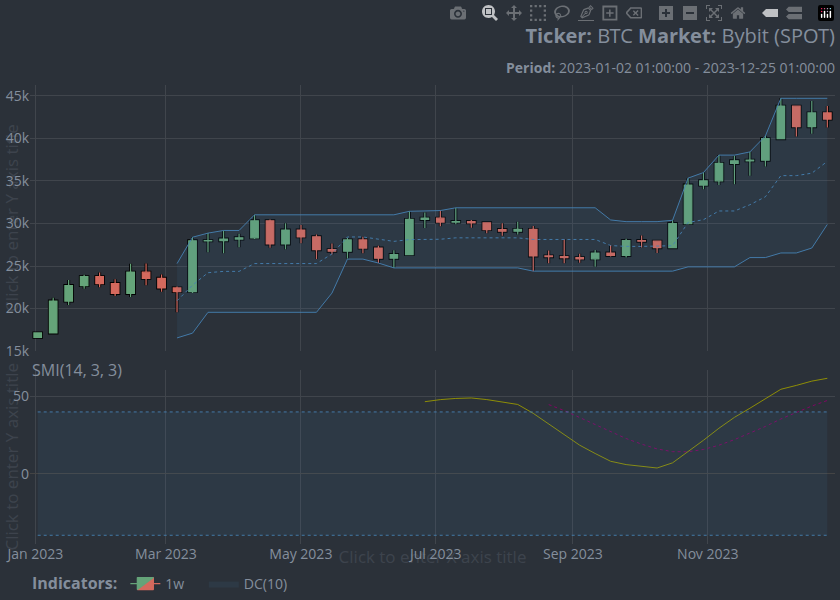This screenshot has width=840, height=600.
Task: Toggle the 1w candlestick legend entry
Action: (x=160, y=584)
